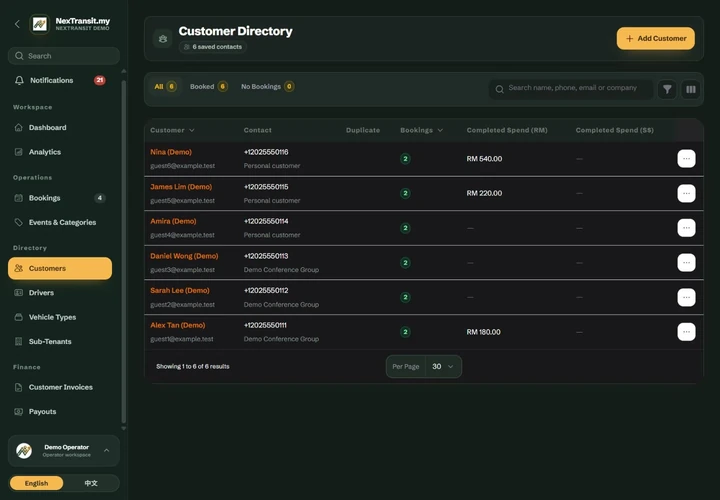
Task: Sort by Customer column header
Action: pyautogui.click(x=172, y=130)
